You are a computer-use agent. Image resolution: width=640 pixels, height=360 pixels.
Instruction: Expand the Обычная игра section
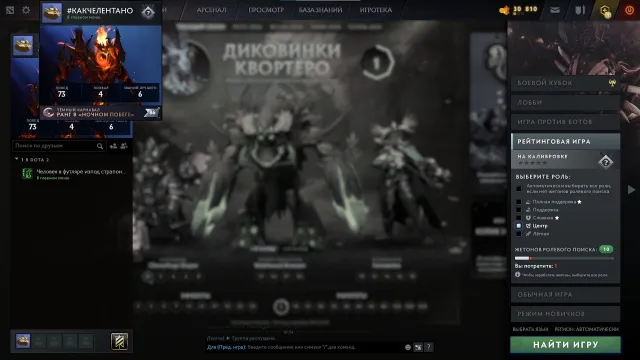565,294
